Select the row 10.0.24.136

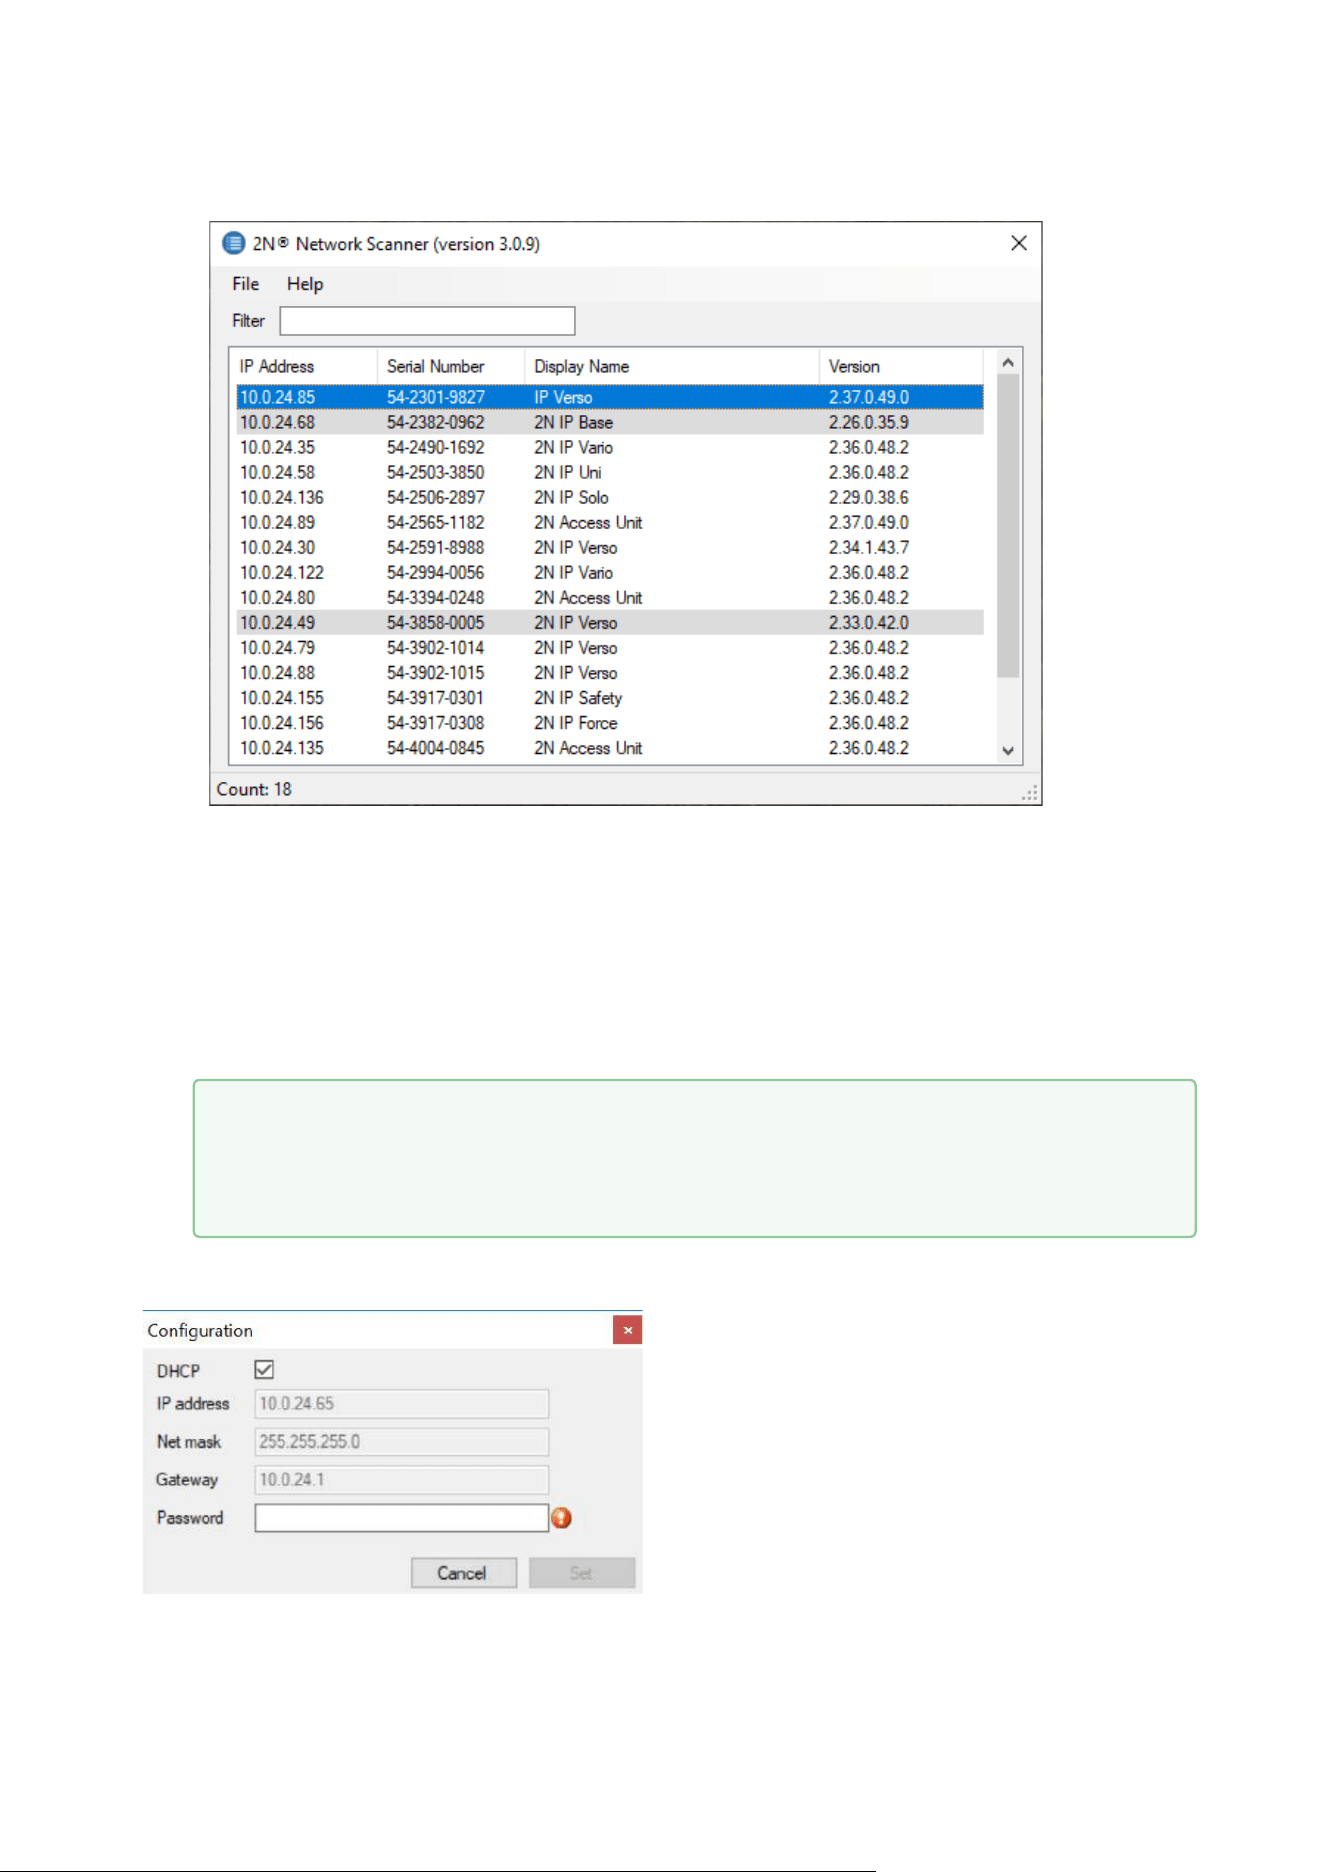pyautogui.click(x=610, y=497)
